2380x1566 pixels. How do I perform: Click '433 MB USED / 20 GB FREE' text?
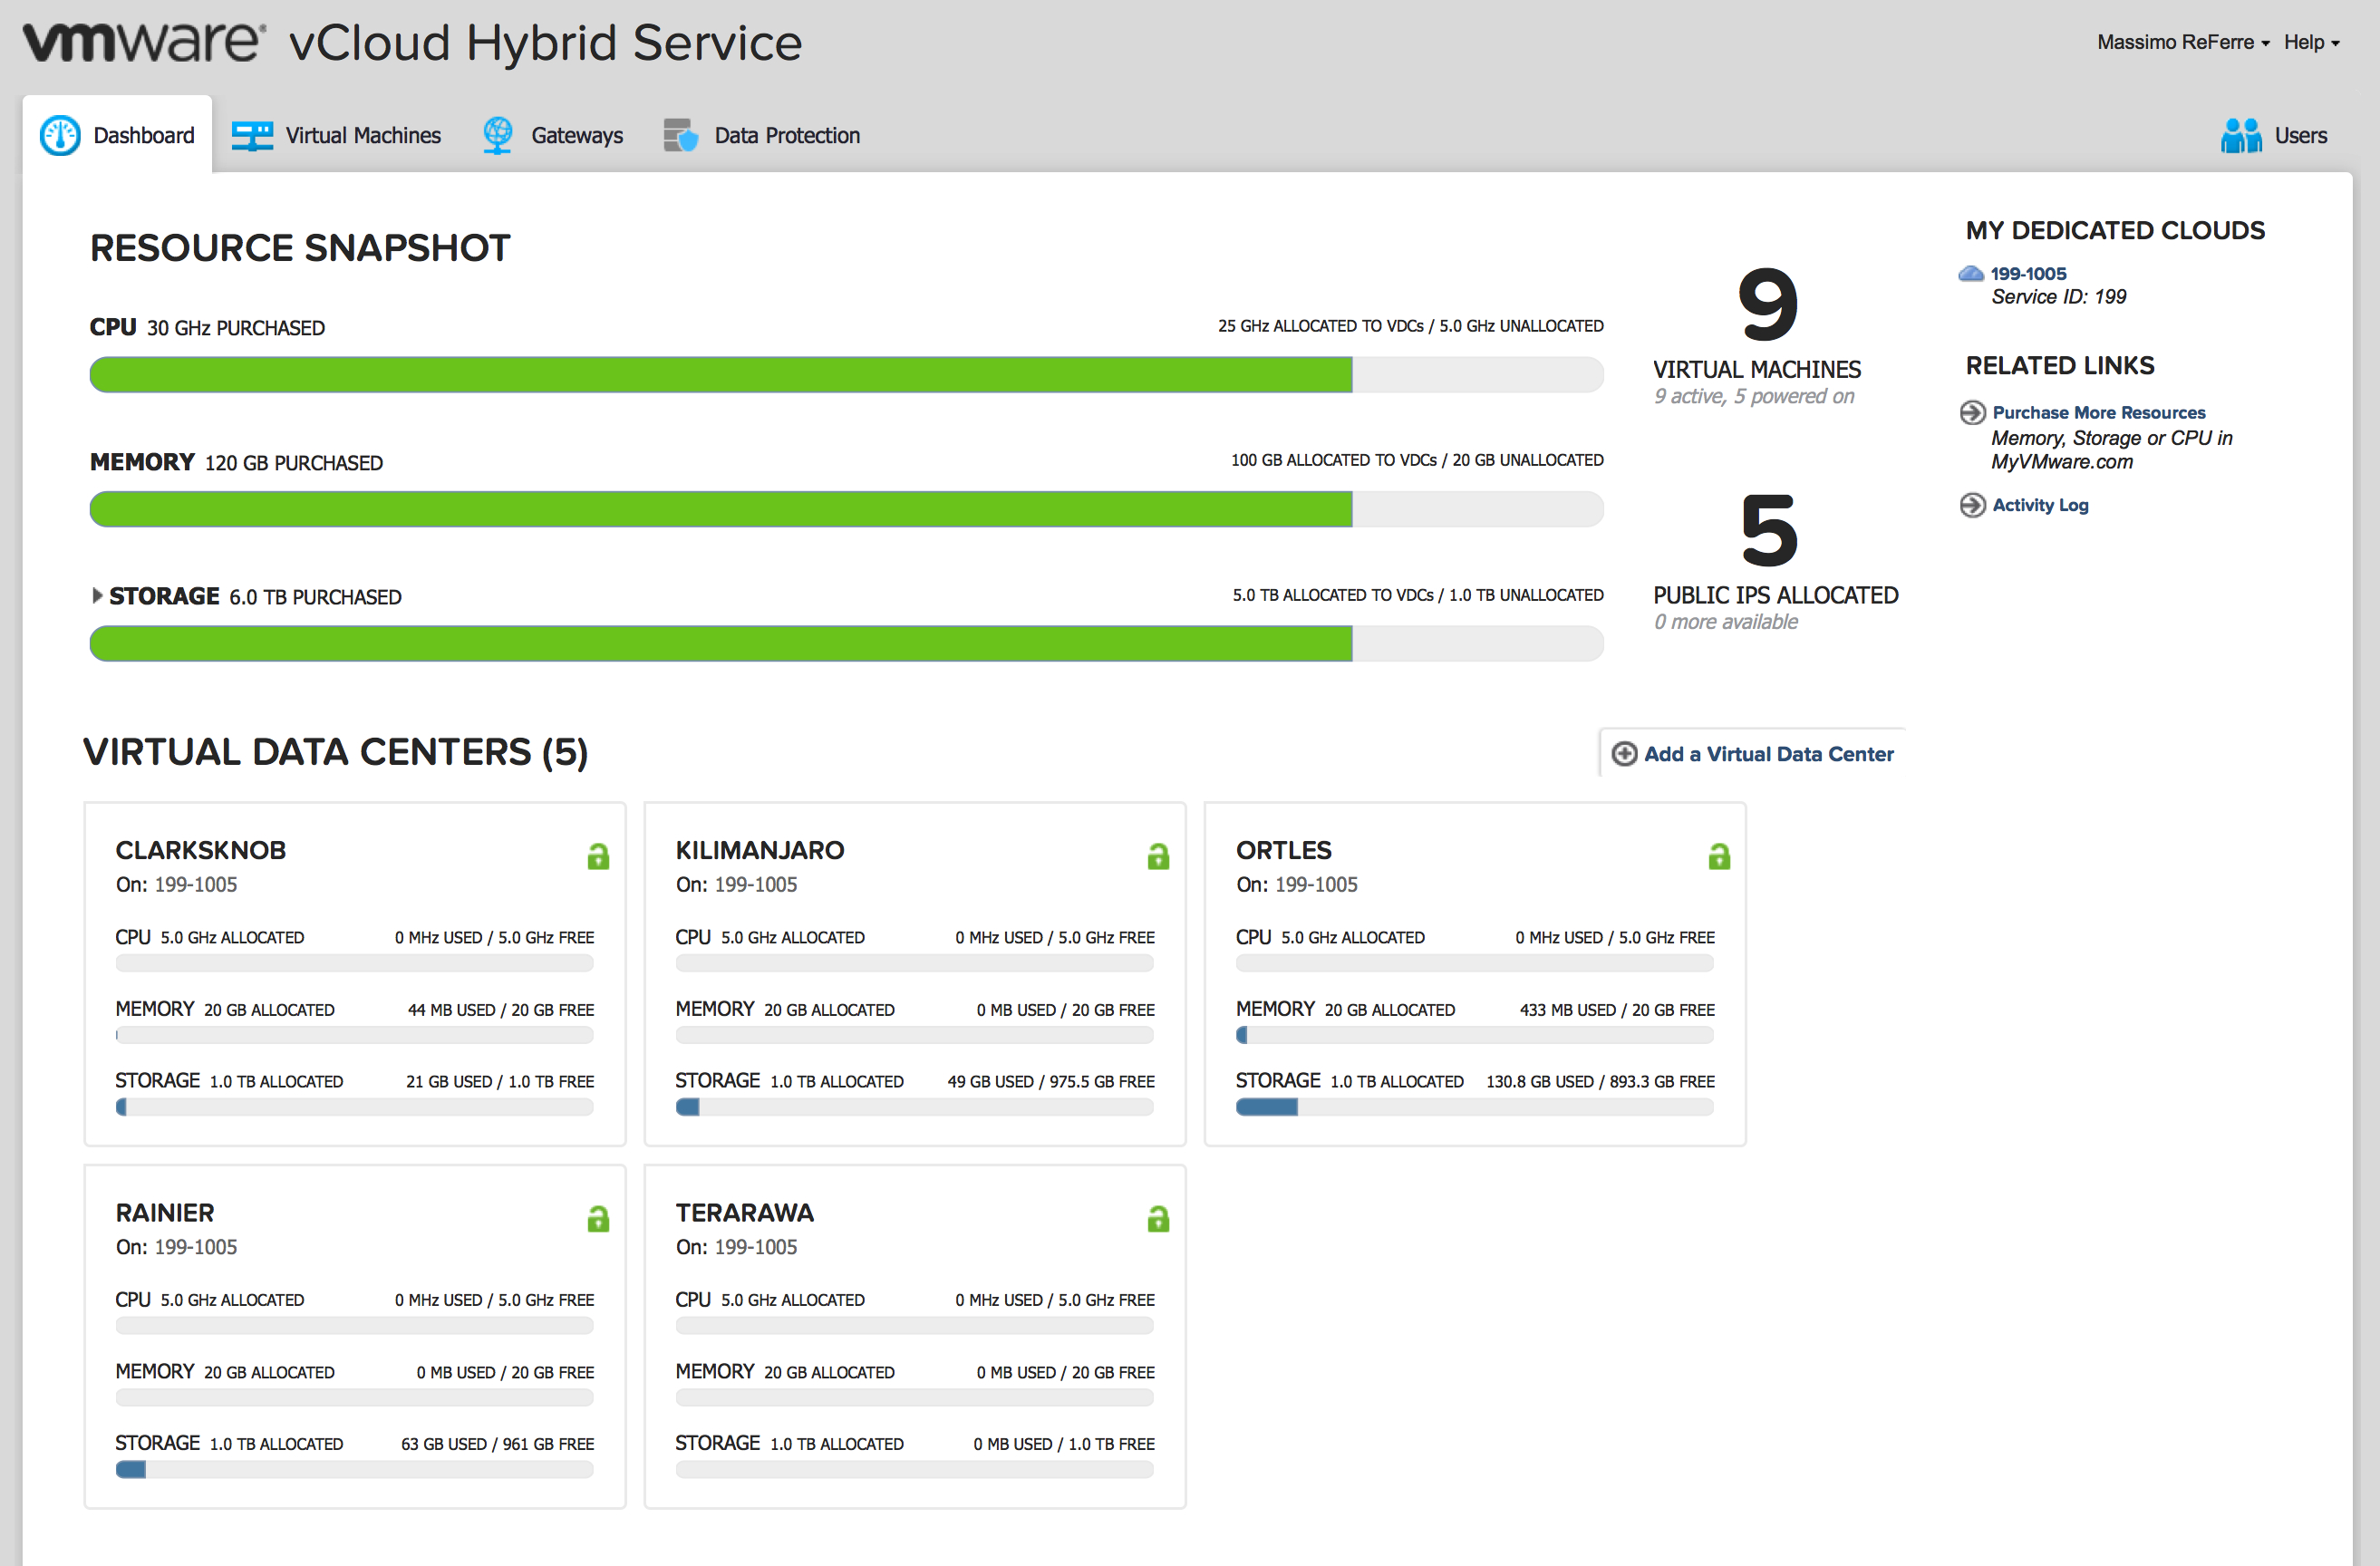click(x=1616, y=1010)
